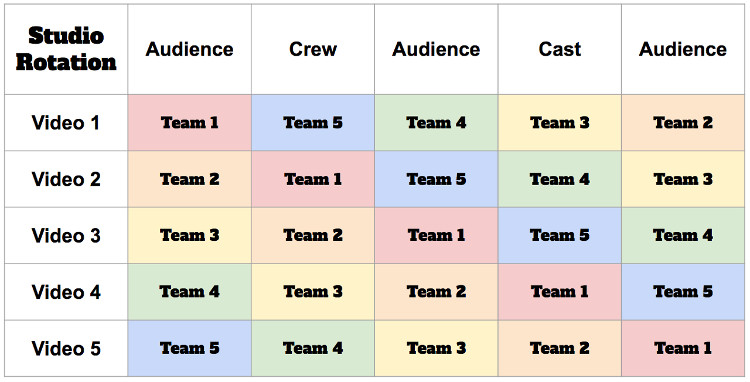Select Team 4 cell under Crew in Video 5
The height and width of the screenshot is (382, 750).
click(313, 348)
